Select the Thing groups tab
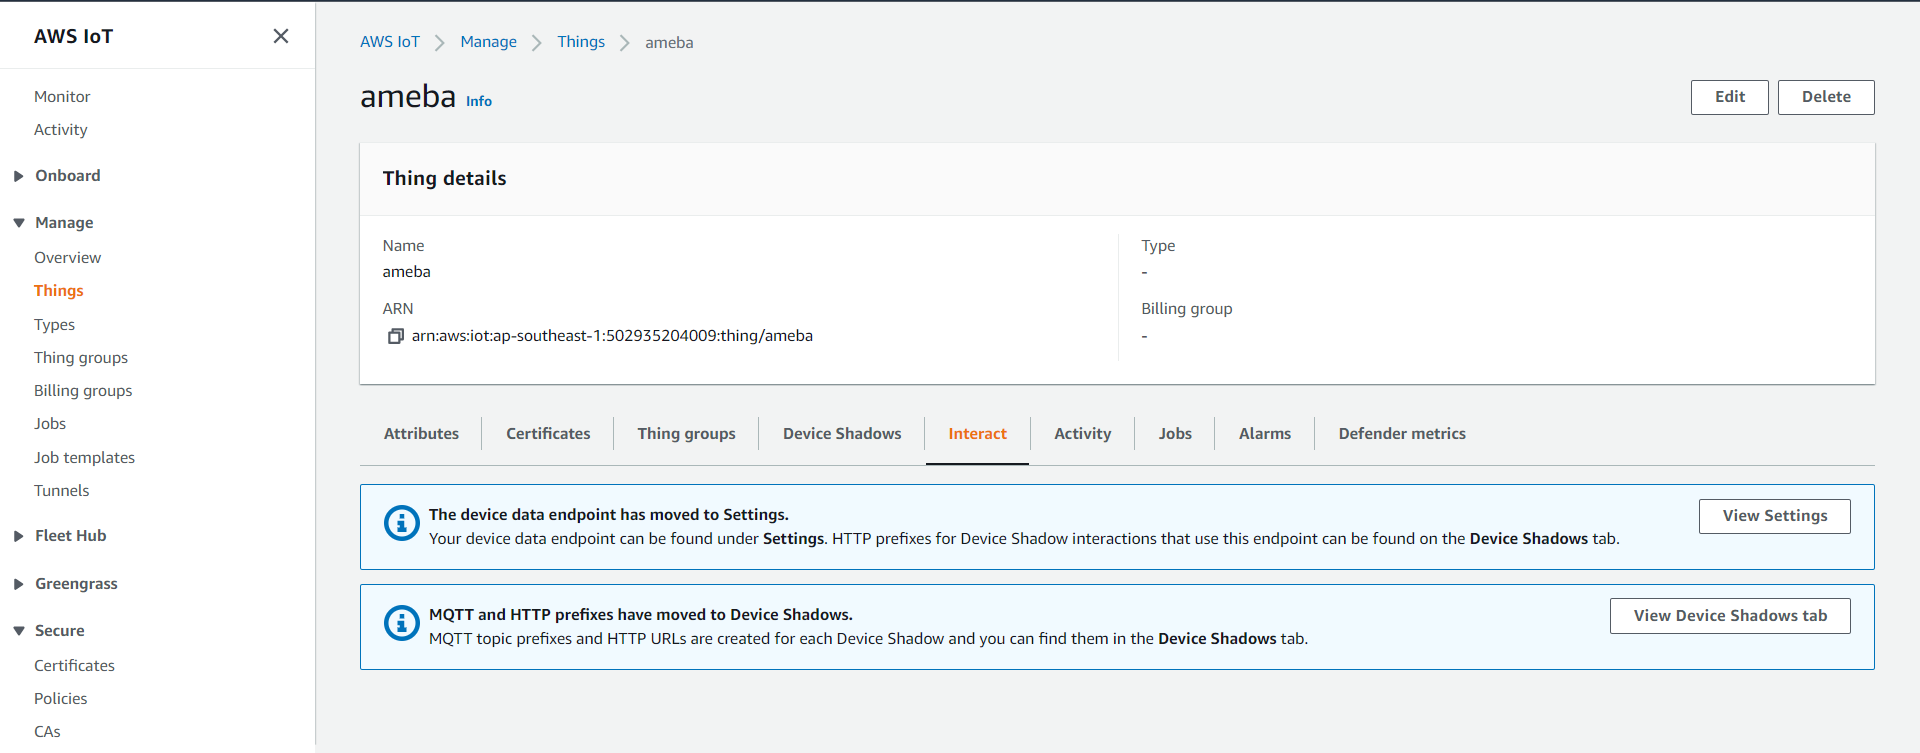 click(x=686, y=434)
